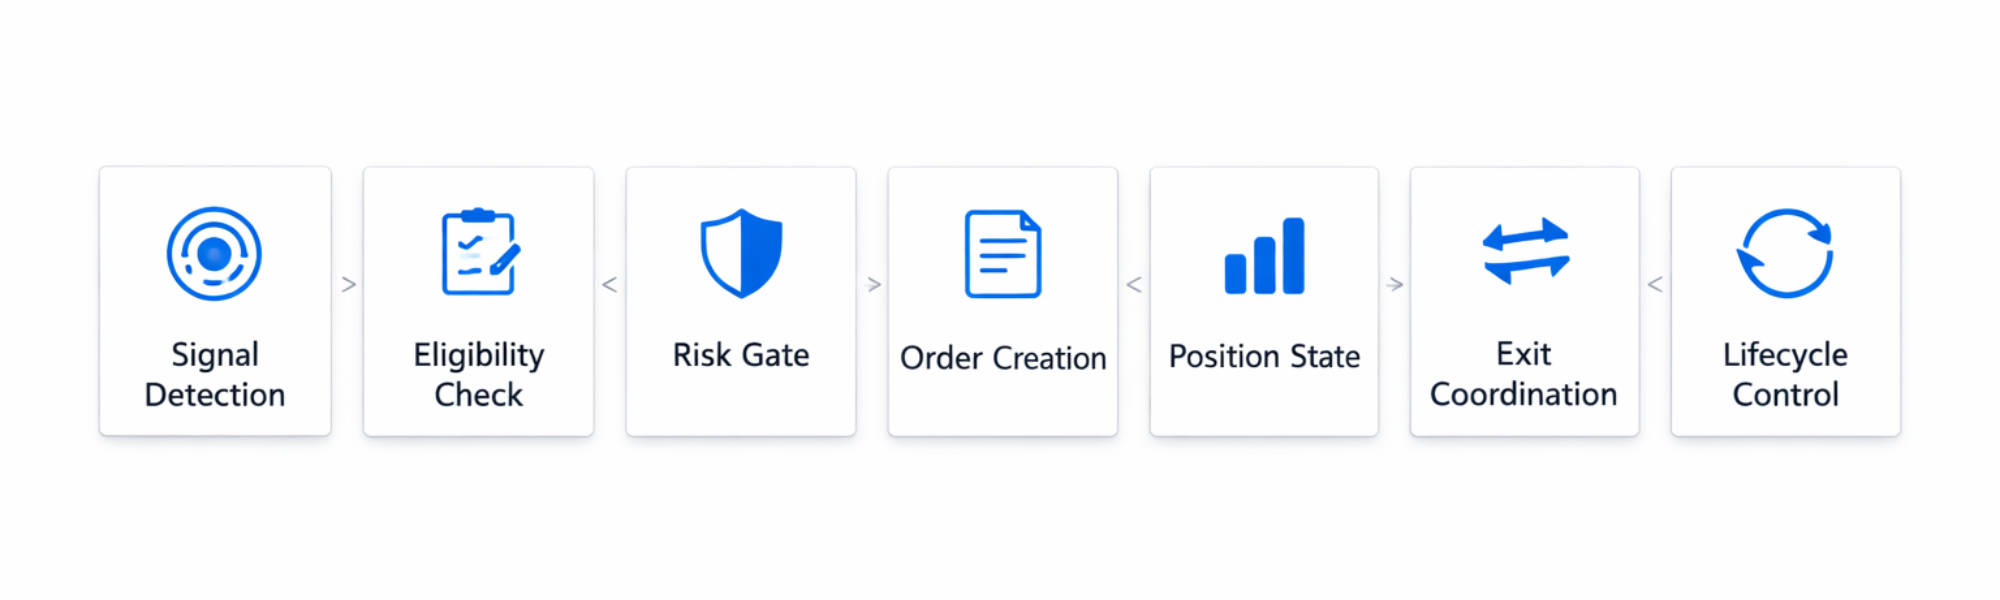Image resolution: width=2000 pixels, height=600 pixels.
Task: Click chevron between Order Creation and Position State
Action: tap(1134, 285)
